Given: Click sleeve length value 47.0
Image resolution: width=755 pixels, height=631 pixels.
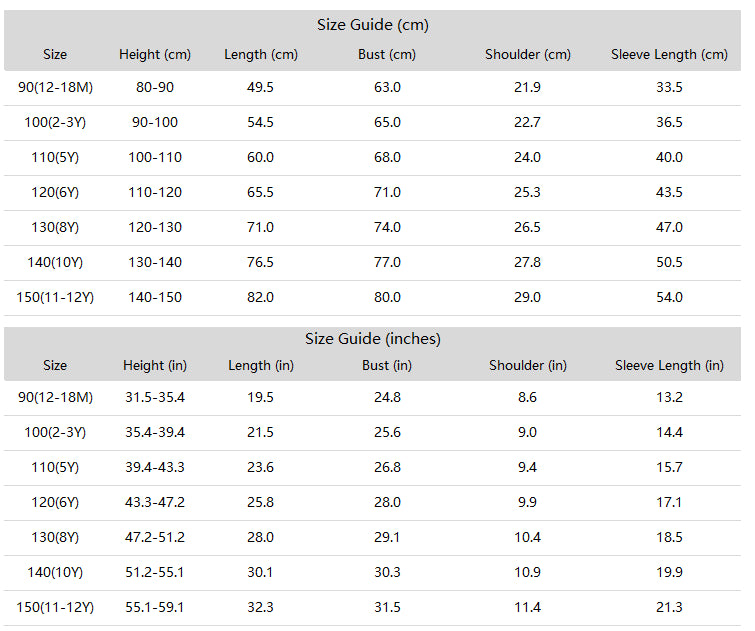Looking at the screenshot, I should point(669,227).
